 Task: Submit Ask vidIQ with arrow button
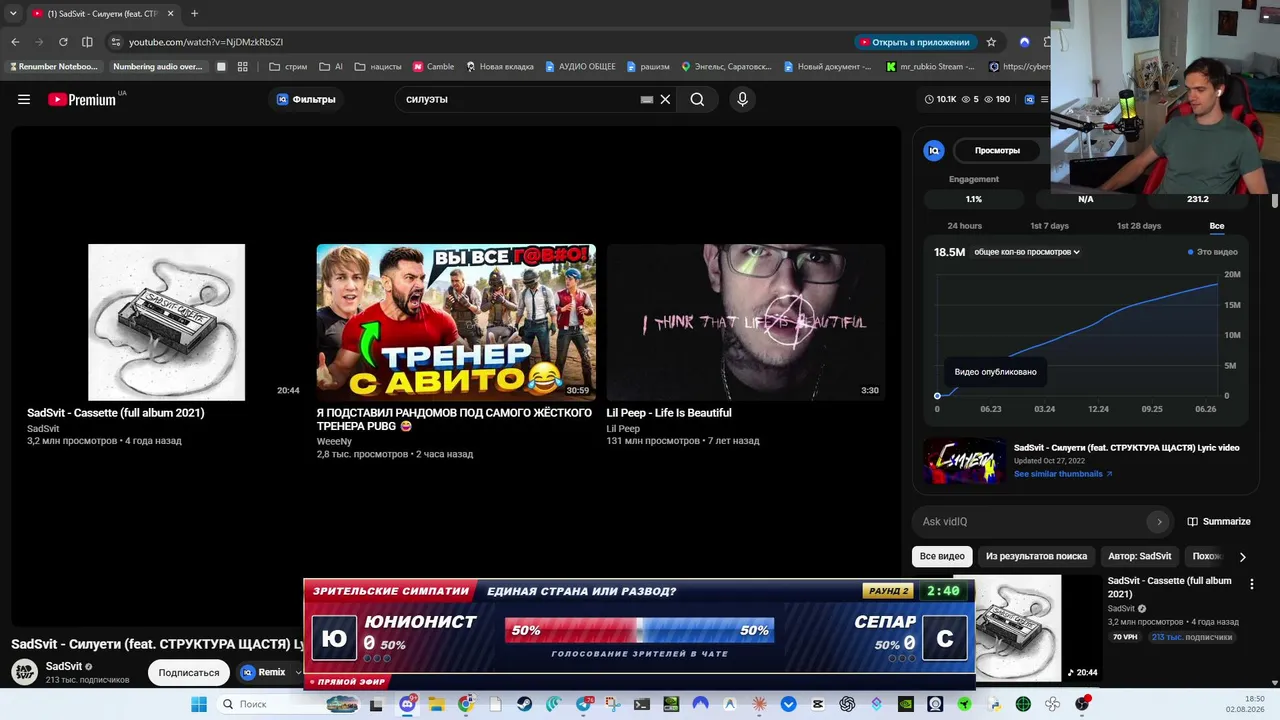(1159, 521)
